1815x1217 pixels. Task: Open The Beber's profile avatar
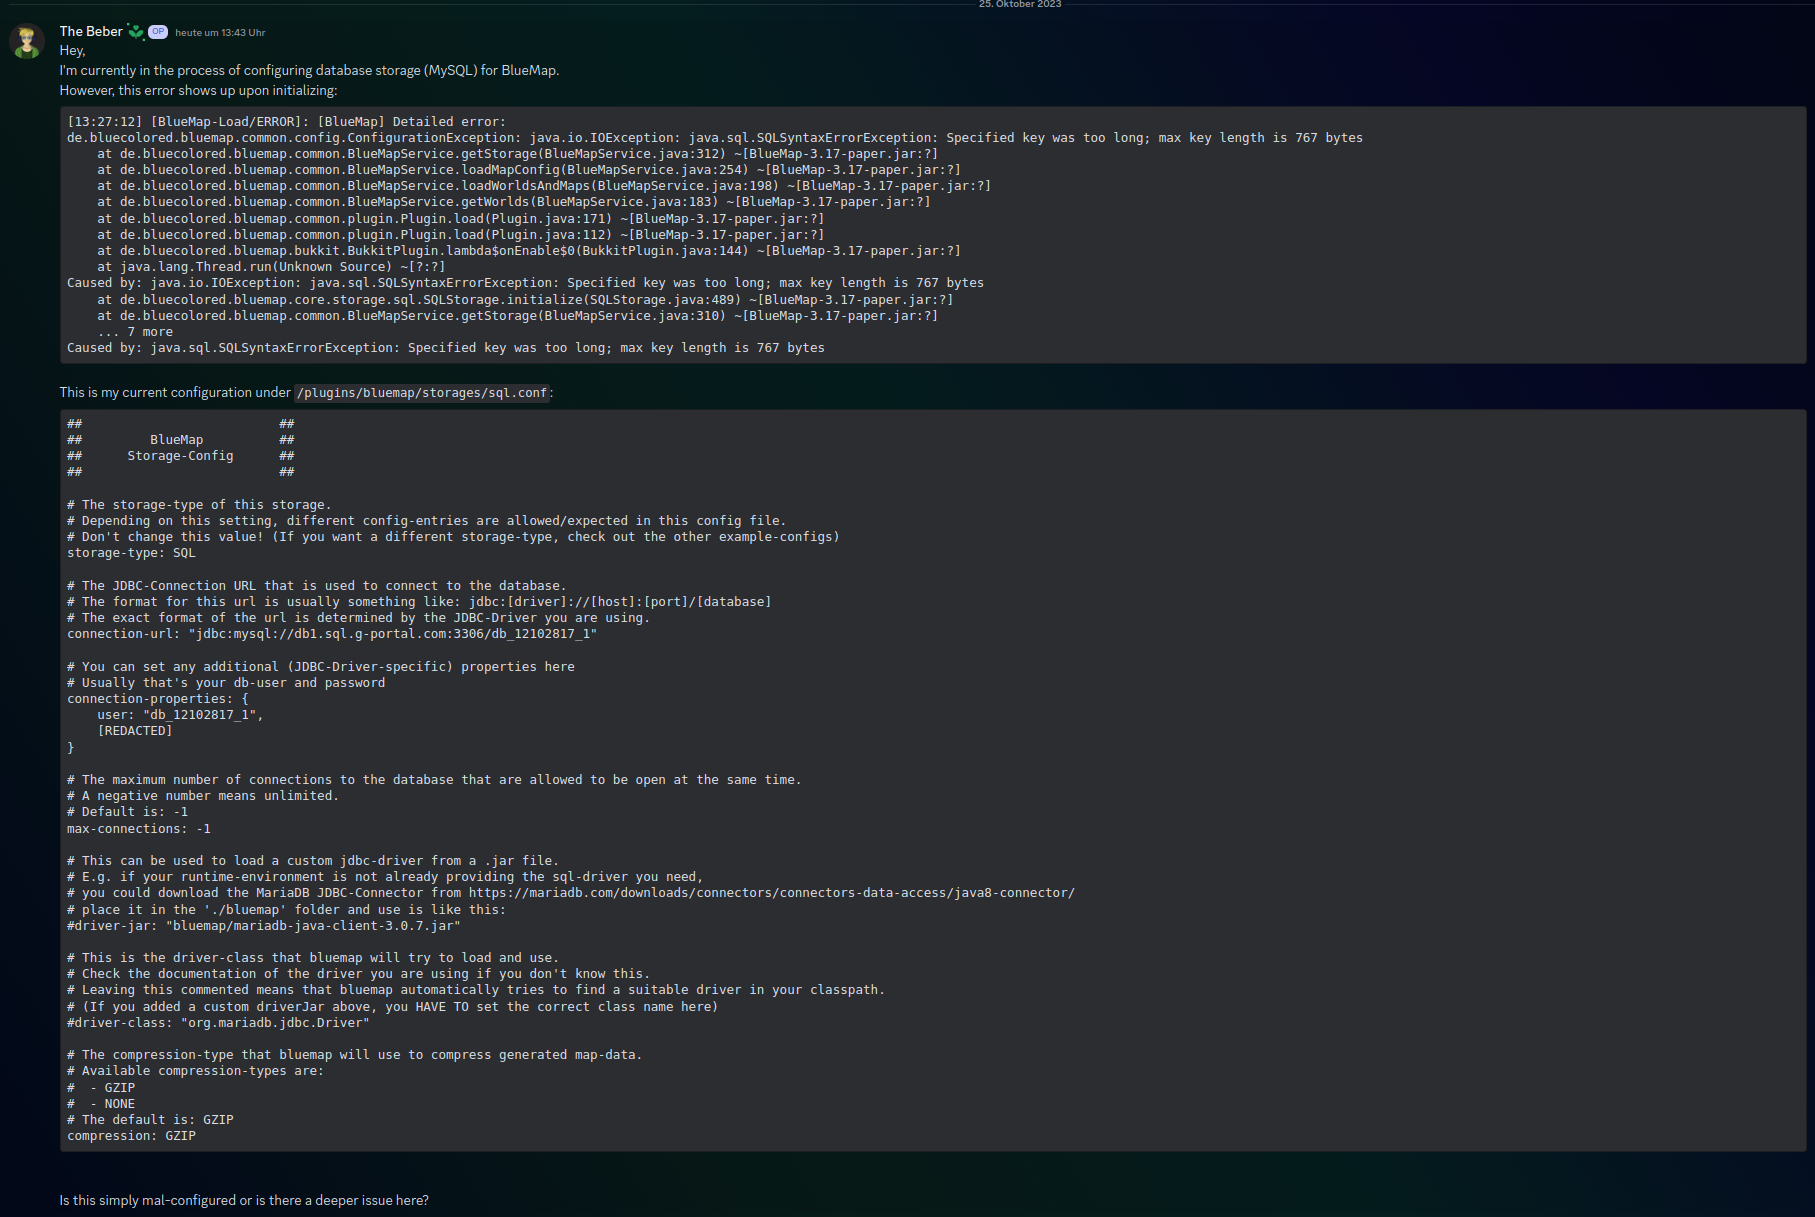26,41
